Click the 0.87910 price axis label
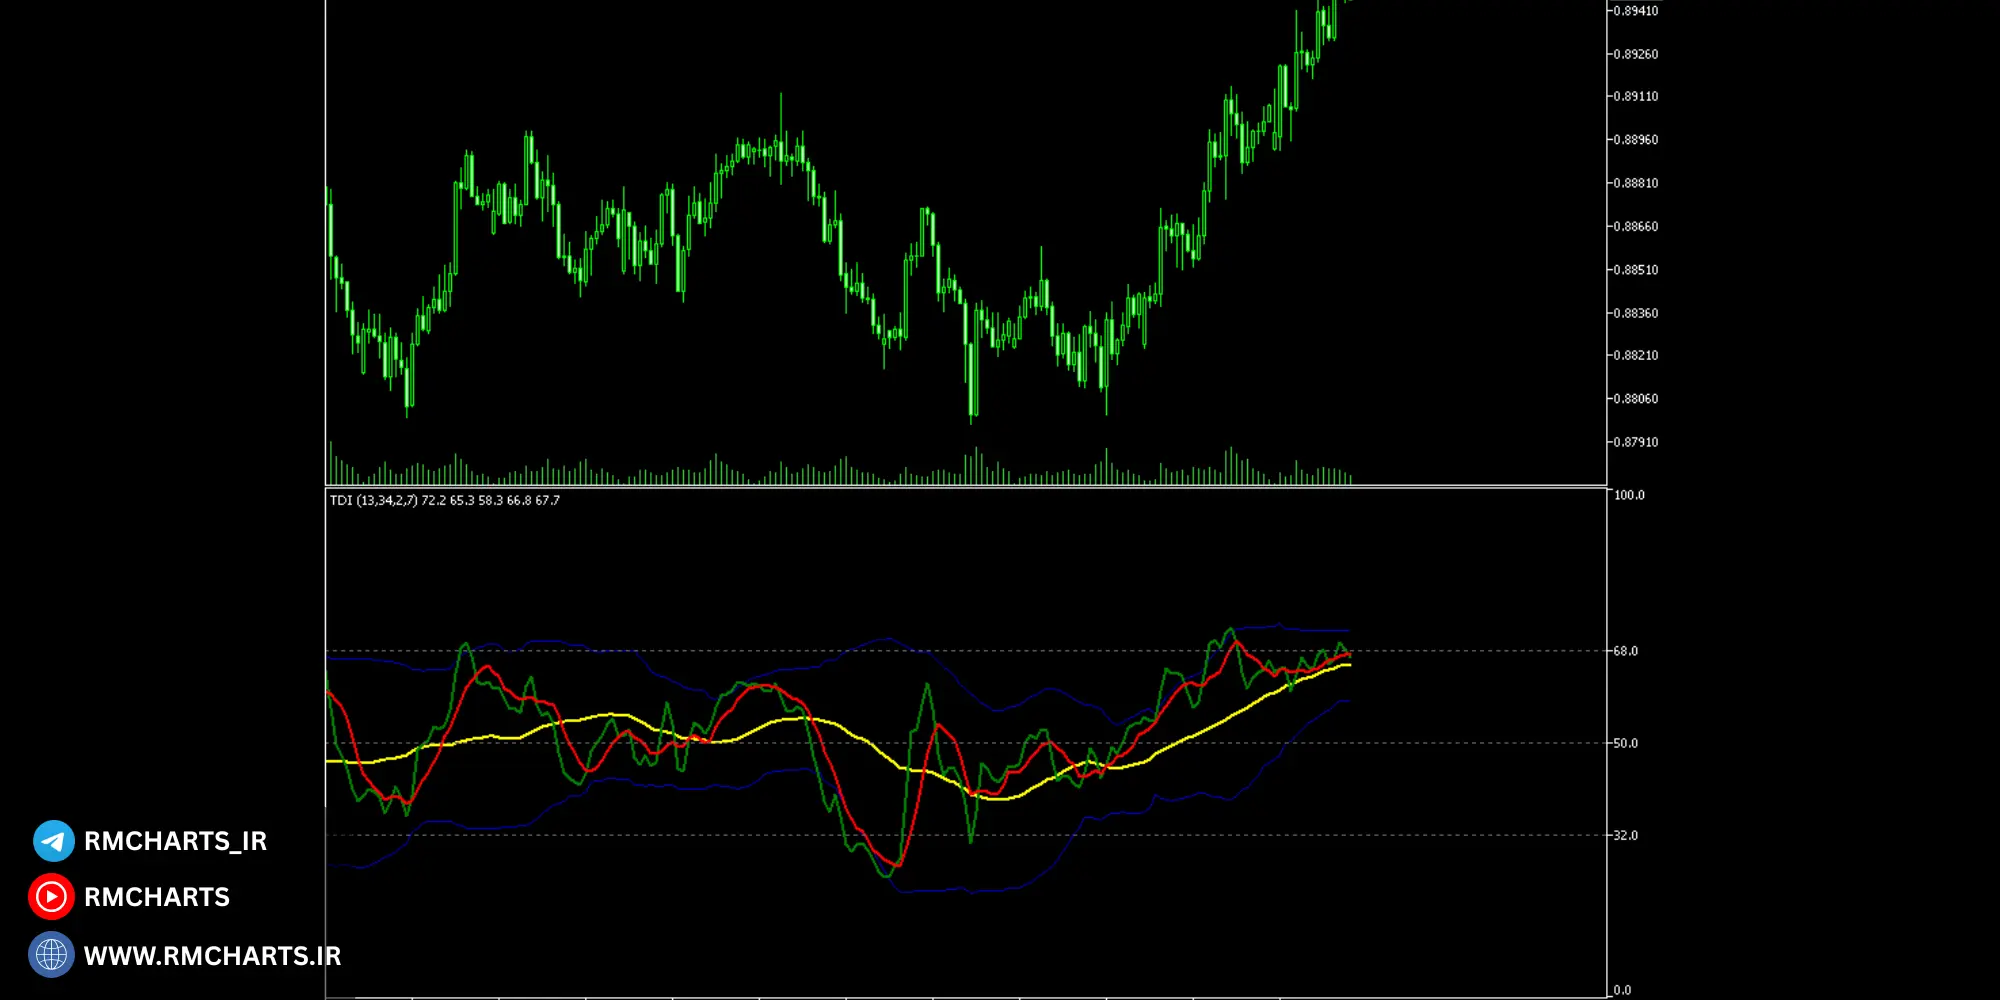The height and width of the screenshot is (1000, 2000). coord(1635,442)
